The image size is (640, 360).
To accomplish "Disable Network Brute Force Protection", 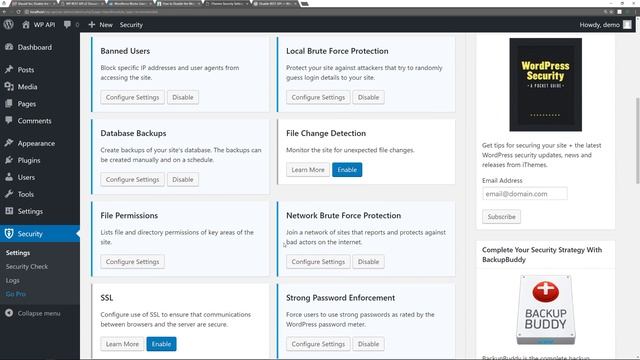I will [368, 262].
